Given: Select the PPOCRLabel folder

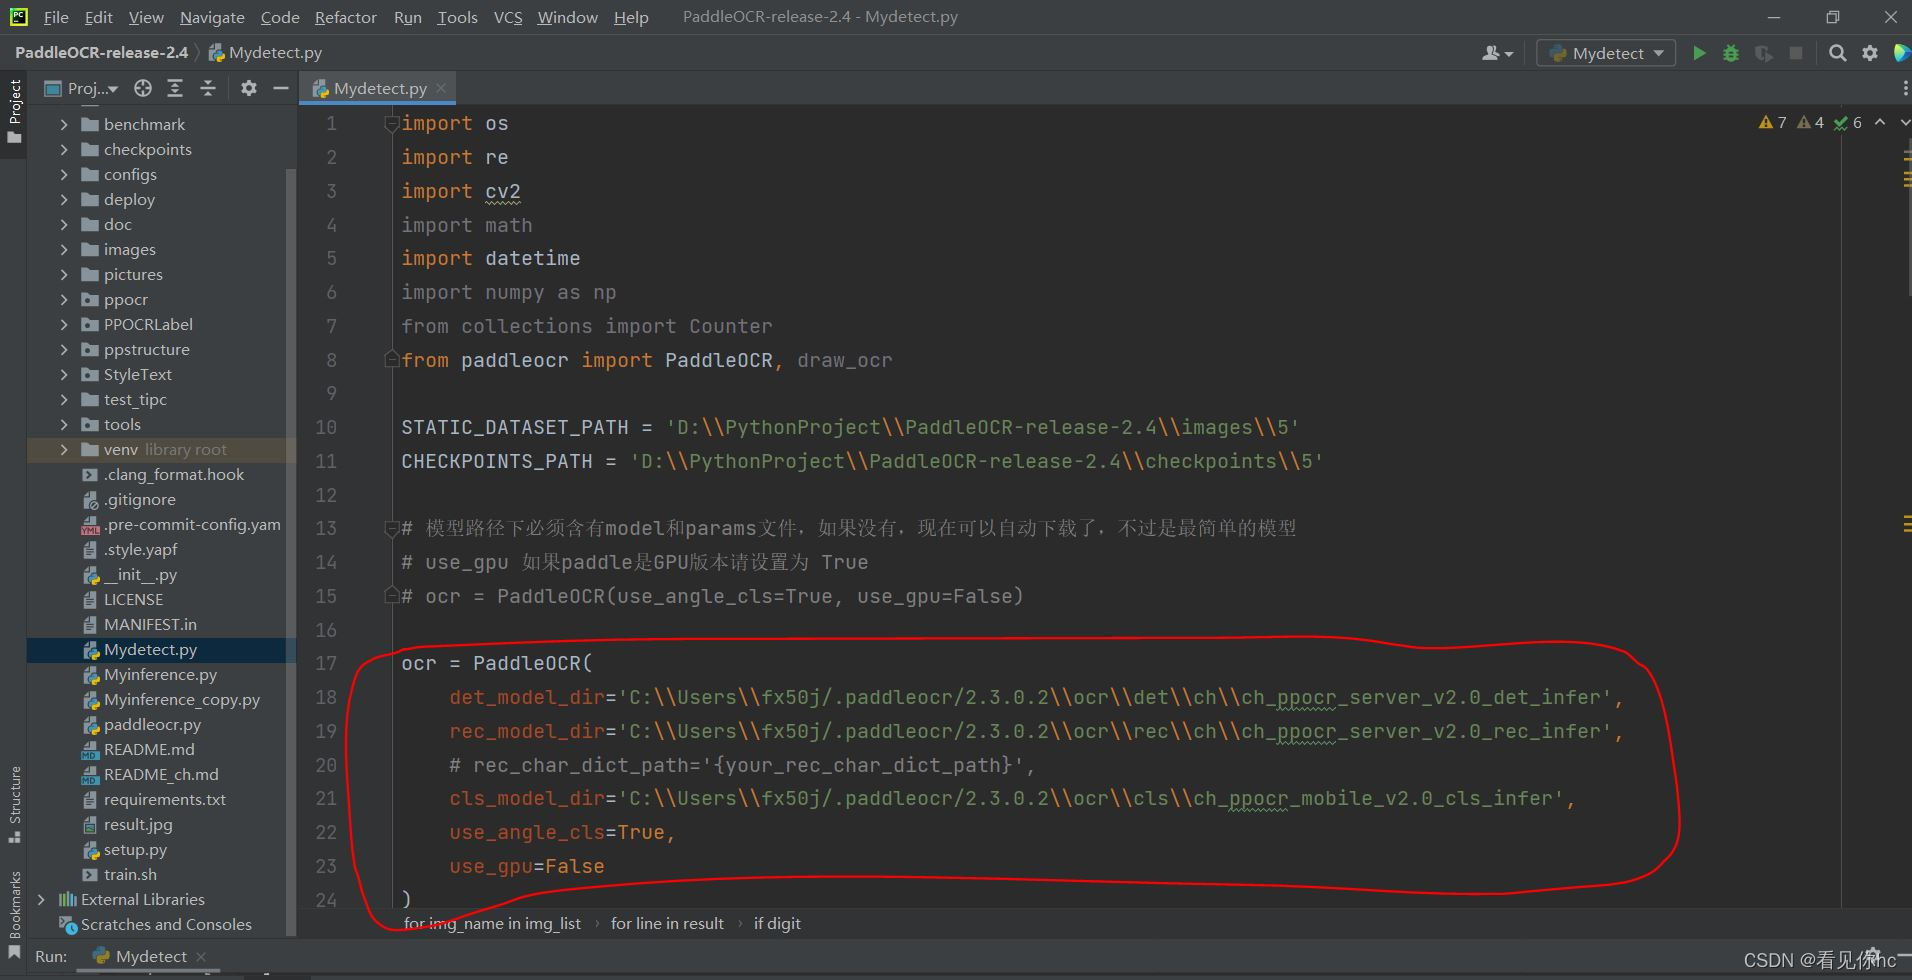Looking at the screenshot, I should 148,324.
